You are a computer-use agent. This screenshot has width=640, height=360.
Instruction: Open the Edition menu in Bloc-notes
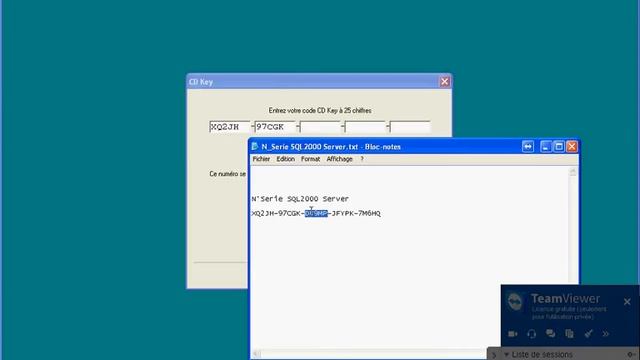(x=285, y=159)
